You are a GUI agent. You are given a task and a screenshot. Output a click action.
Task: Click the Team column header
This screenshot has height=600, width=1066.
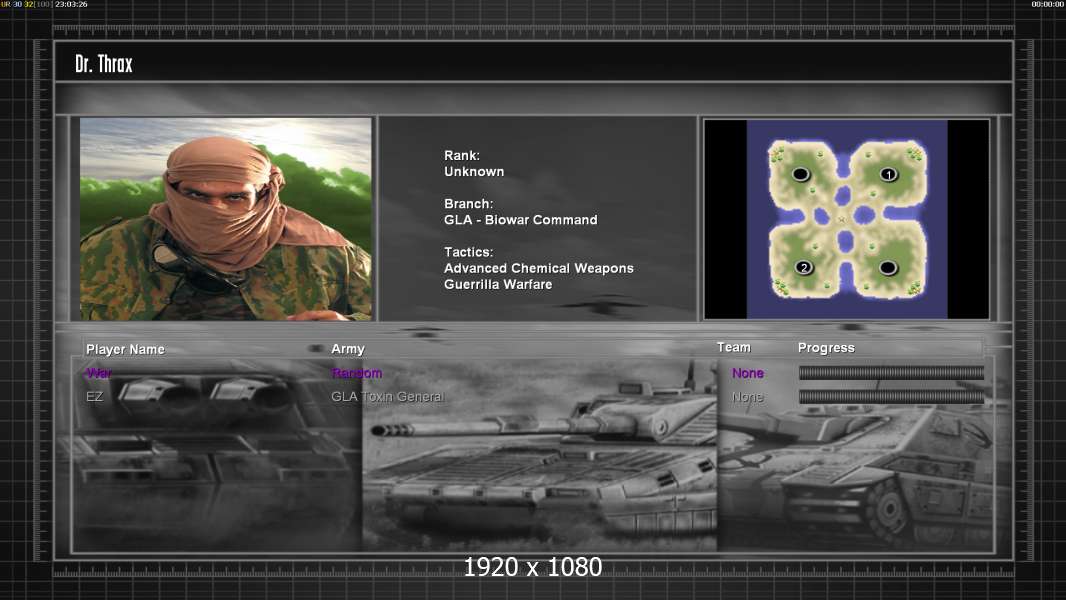tap(733, 347)
